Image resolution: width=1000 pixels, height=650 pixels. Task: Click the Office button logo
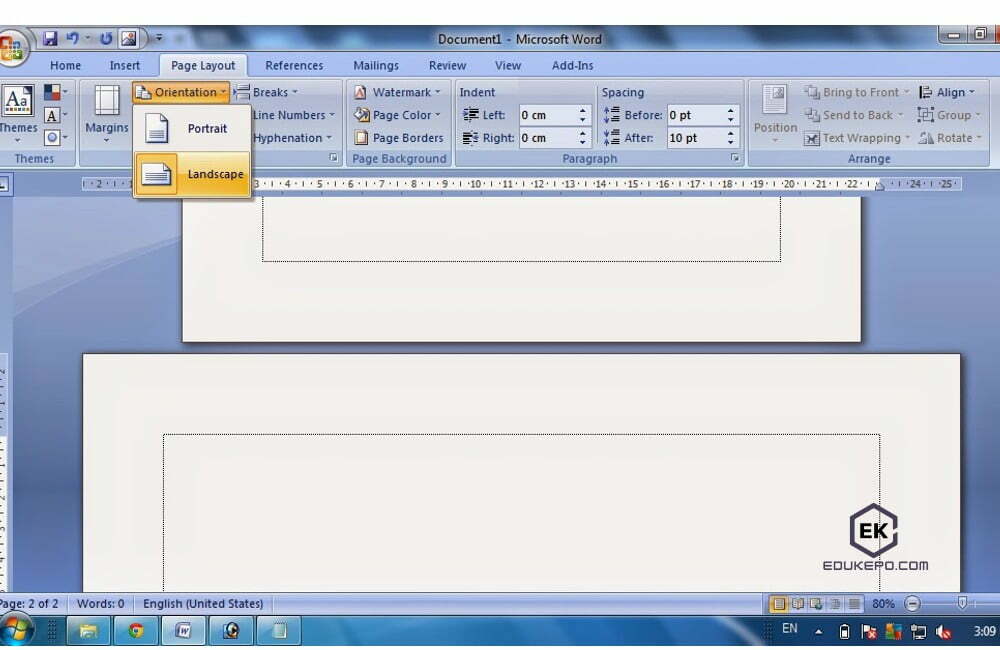12,48
